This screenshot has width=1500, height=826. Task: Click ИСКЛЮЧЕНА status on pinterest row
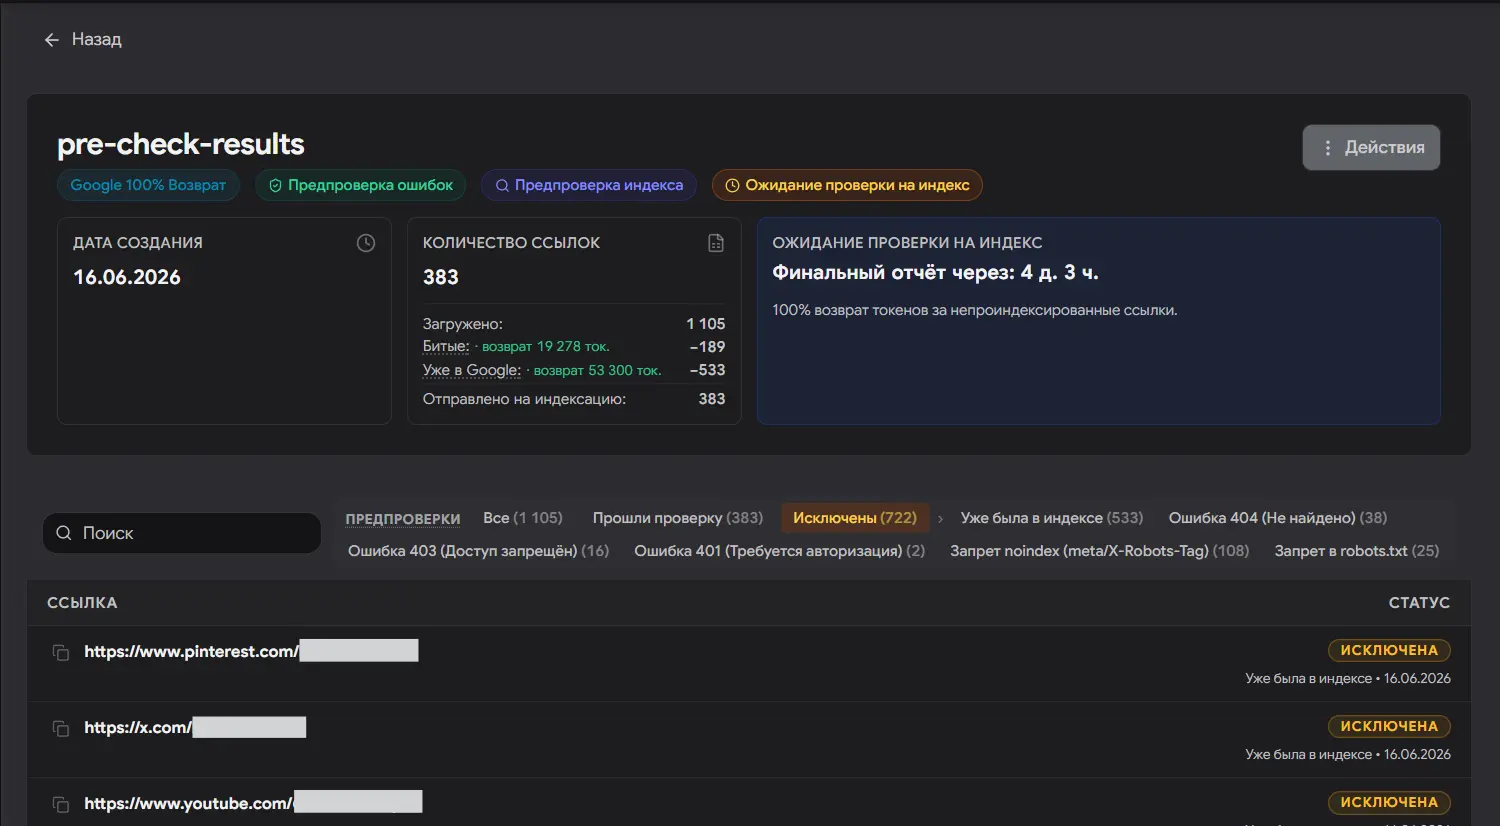click(1389, 650)
